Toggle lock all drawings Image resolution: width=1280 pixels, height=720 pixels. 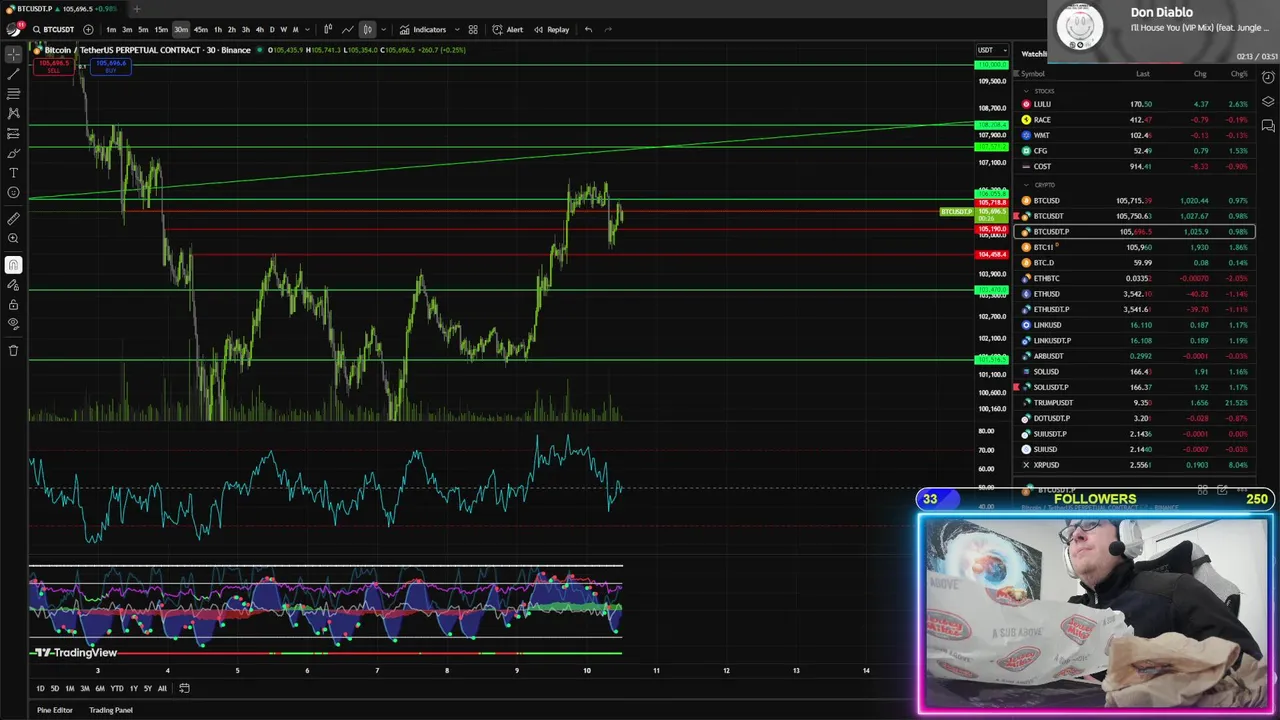pyautogui.click(x=13, y=305)
